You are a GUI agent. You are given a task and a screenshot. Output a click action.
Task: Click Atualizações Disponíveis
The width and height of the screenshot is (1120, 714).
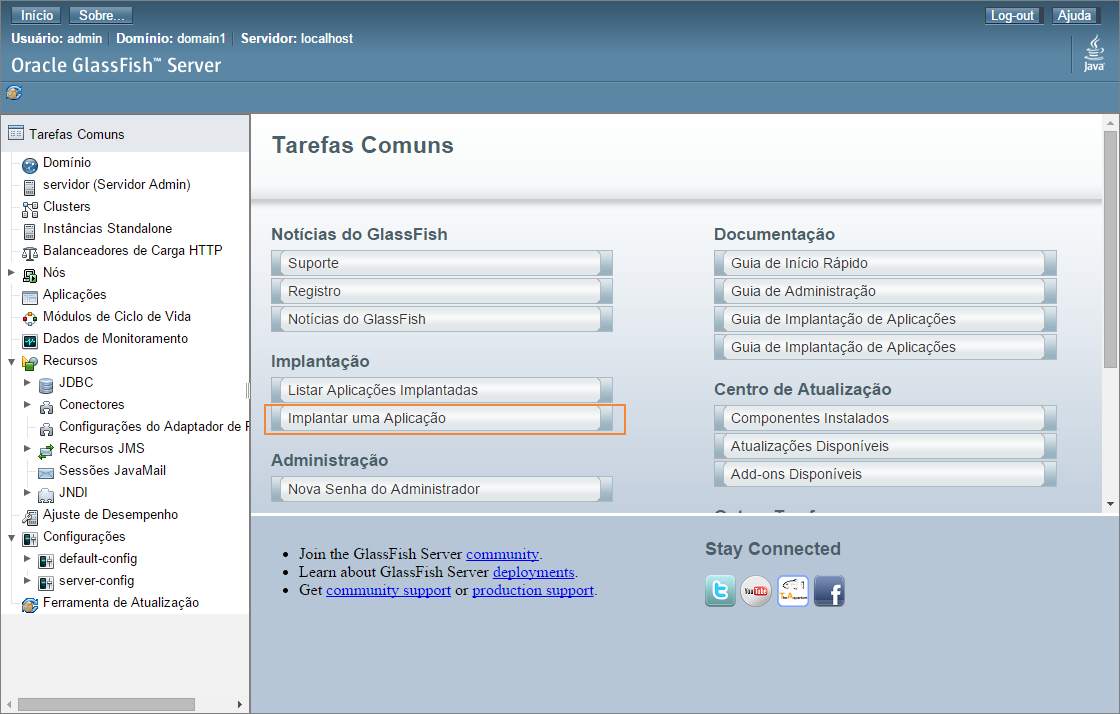click(x=885, y=446)
